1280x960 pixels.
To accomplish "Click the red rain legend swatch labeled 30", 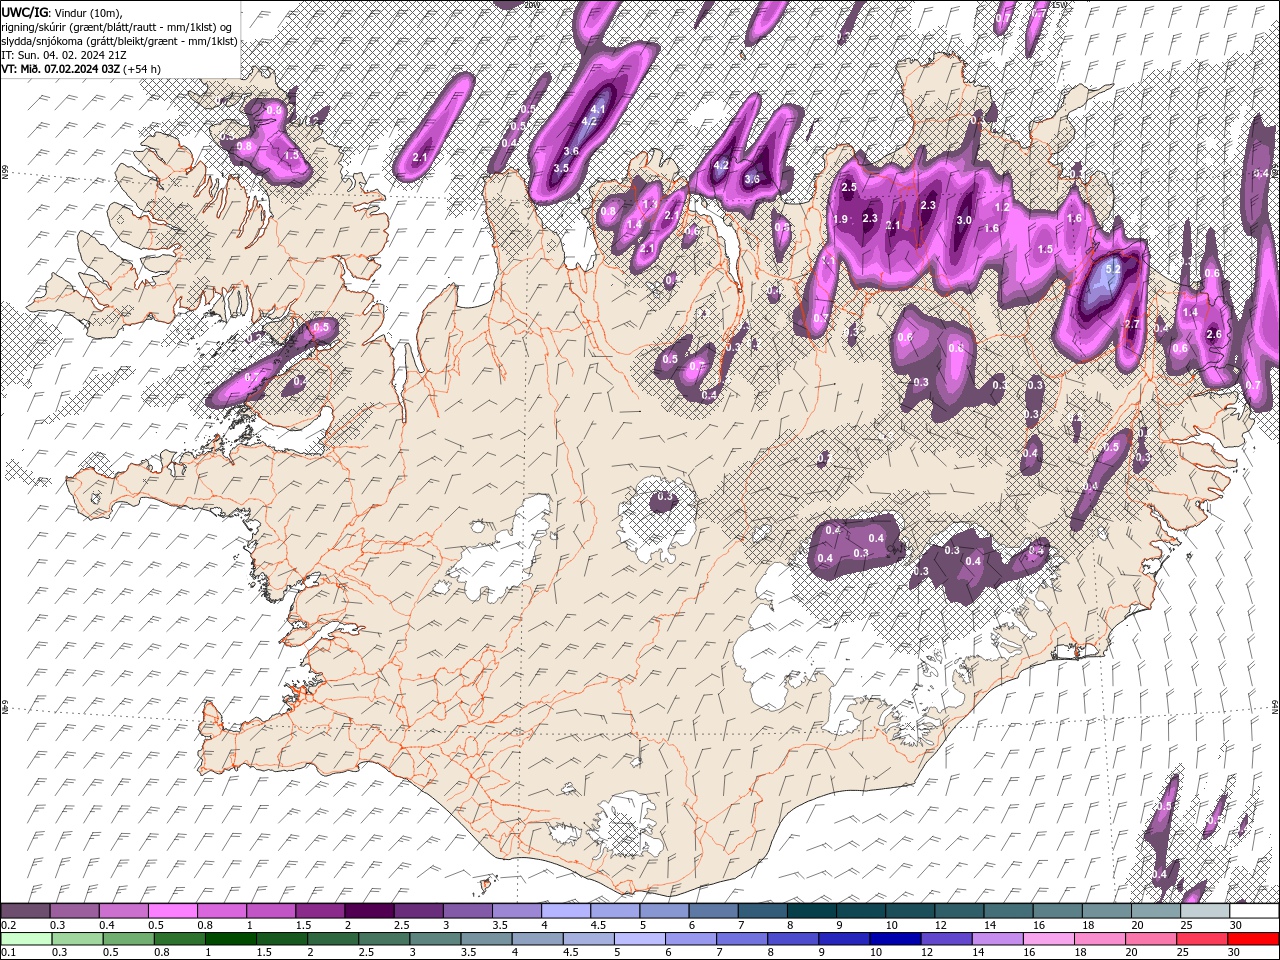I will pyautogui.click(x=1254, y=939).
